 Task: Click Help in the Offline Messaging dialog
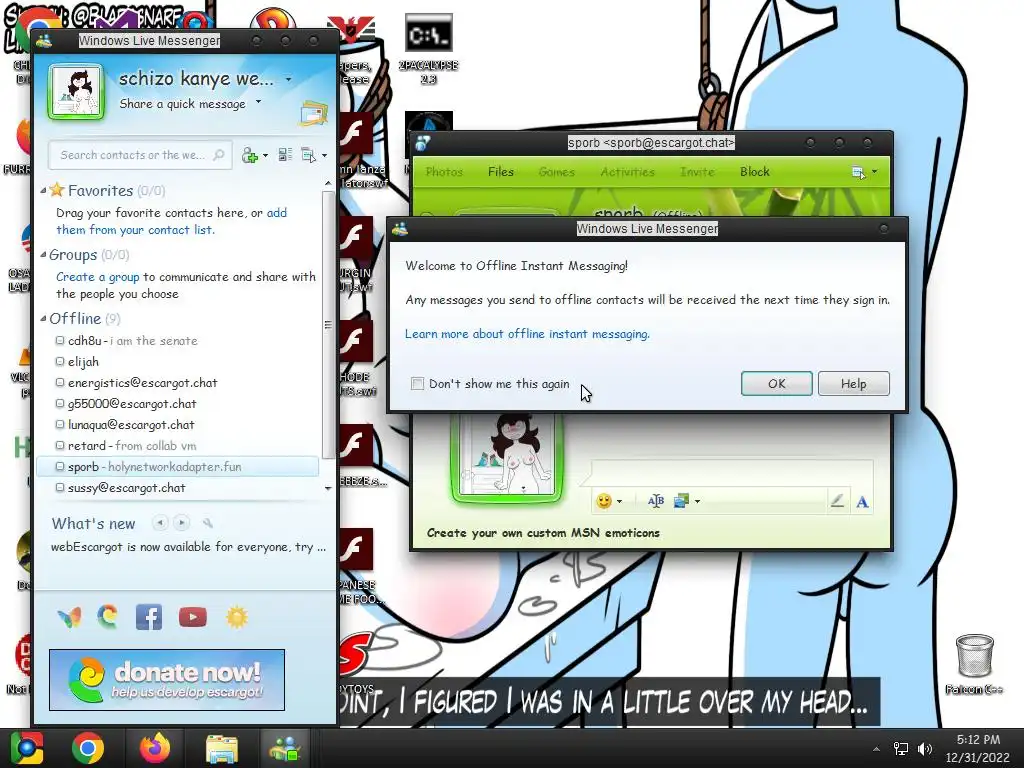pos(854,383)
